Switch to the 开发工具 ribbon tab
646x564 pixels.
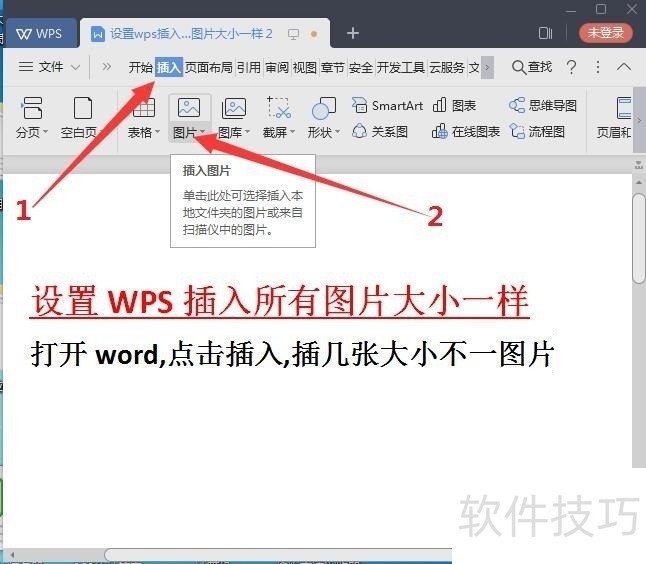(x=400, y=67)
